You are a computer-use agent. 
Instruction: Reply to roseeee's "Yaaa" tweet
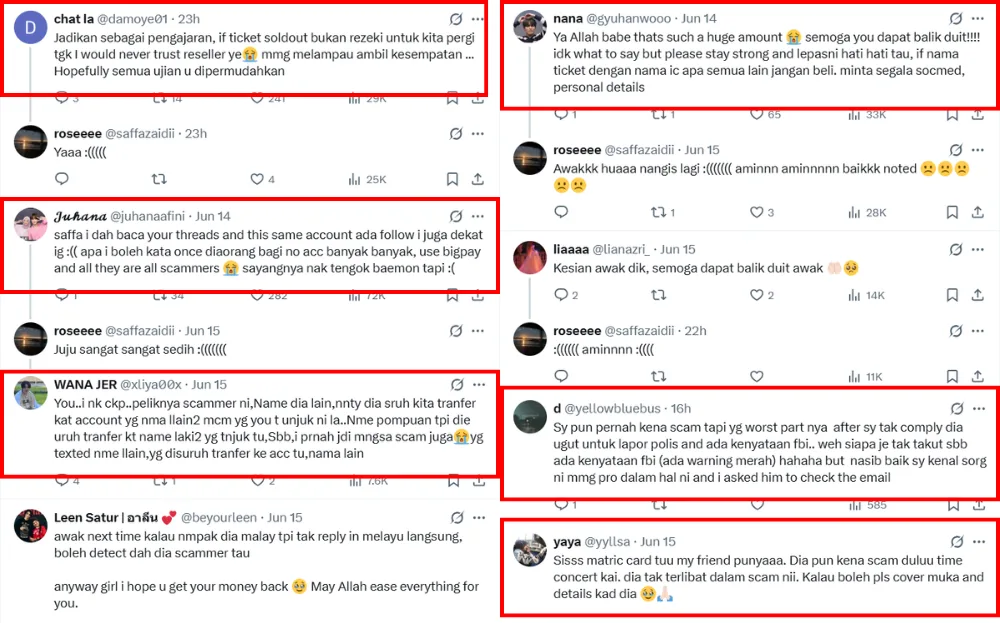(x=61, y=179)
